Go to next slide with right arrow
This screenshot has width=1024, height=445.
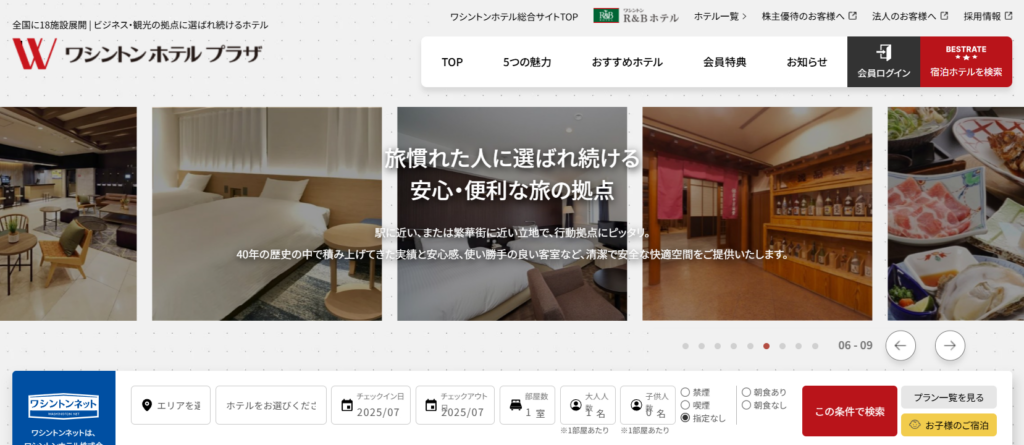(950, 345)
